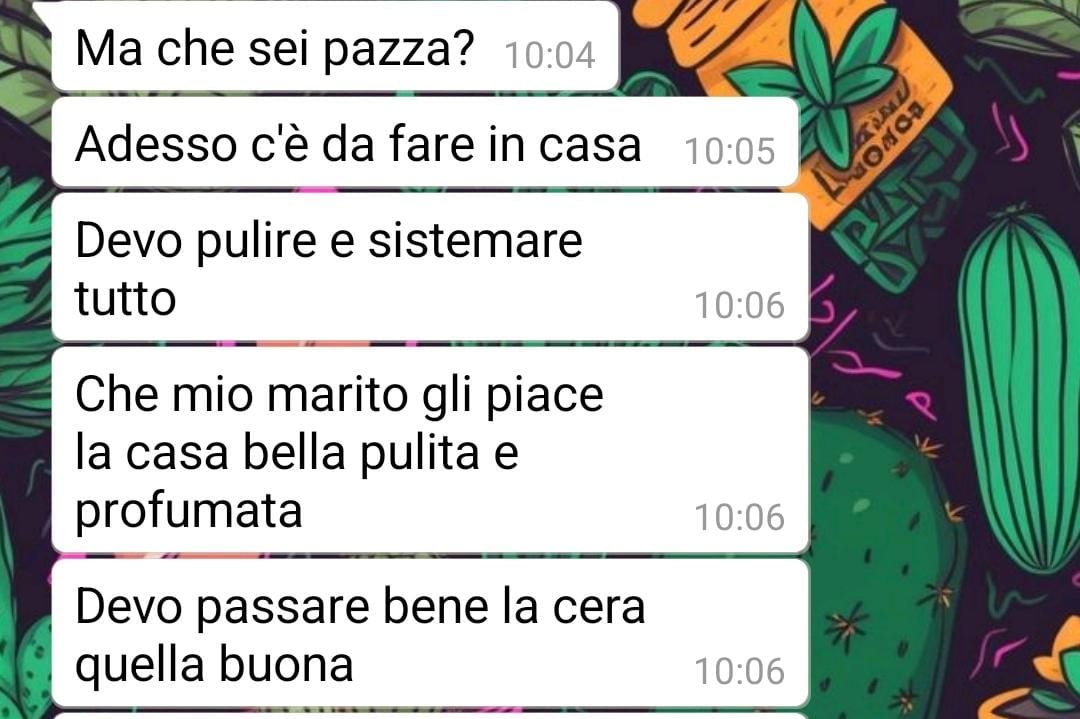Select the 'Devo pulire e sistemare tutto' message
1080x719 pixels.
coord(430,268)
